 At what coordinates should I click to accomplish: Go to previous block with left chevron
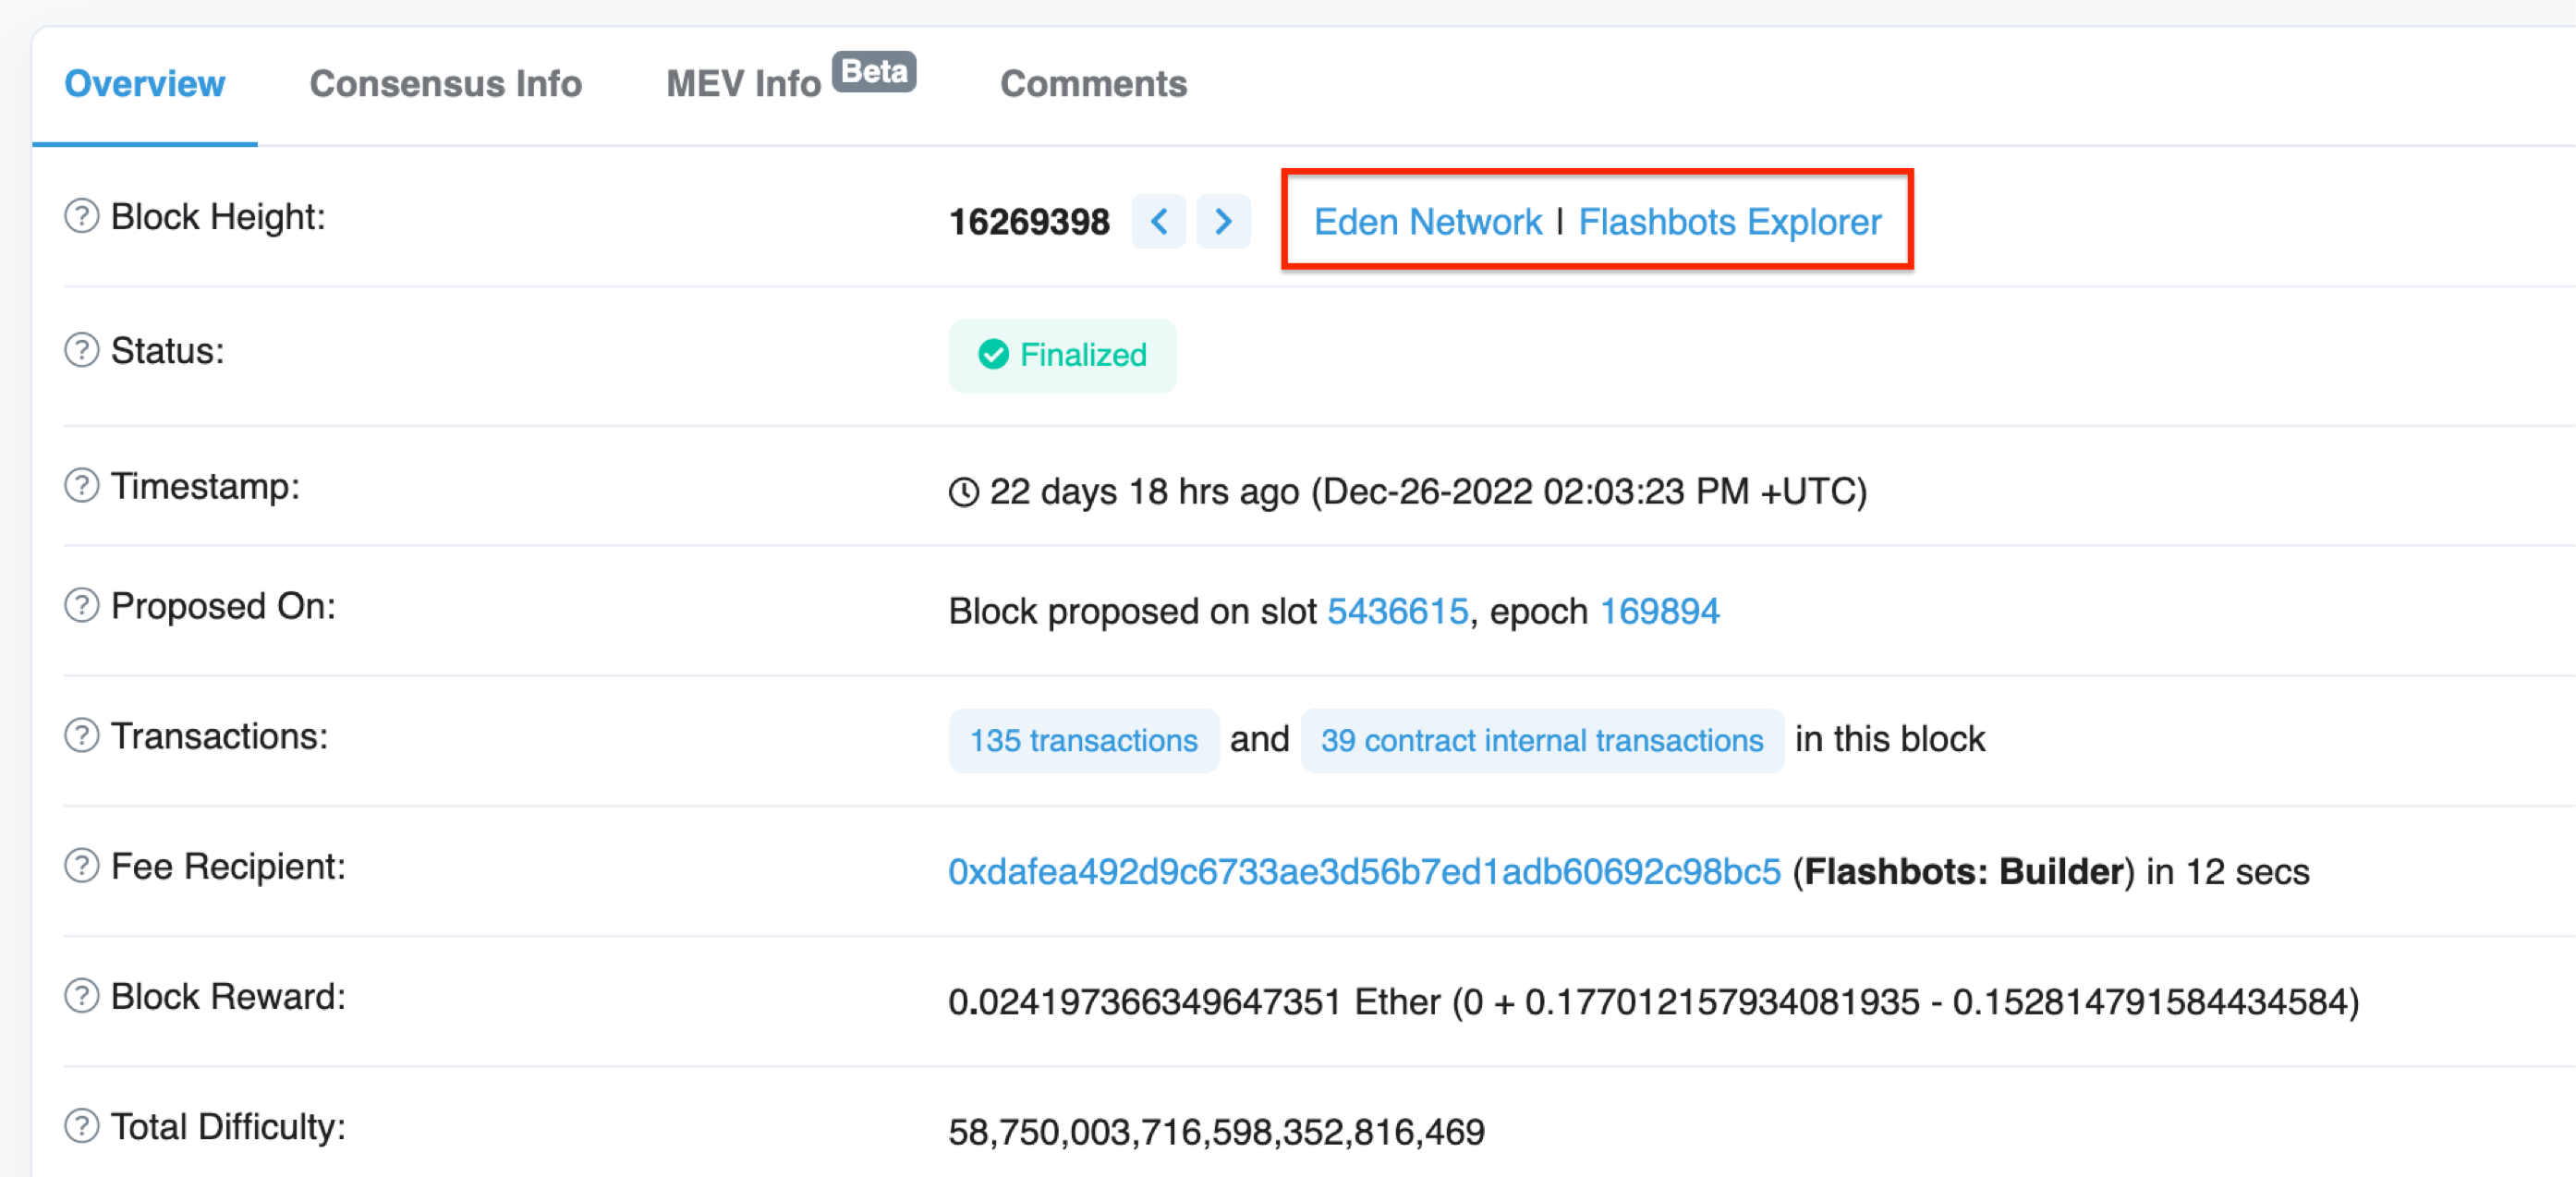(x=1158, y=221)
